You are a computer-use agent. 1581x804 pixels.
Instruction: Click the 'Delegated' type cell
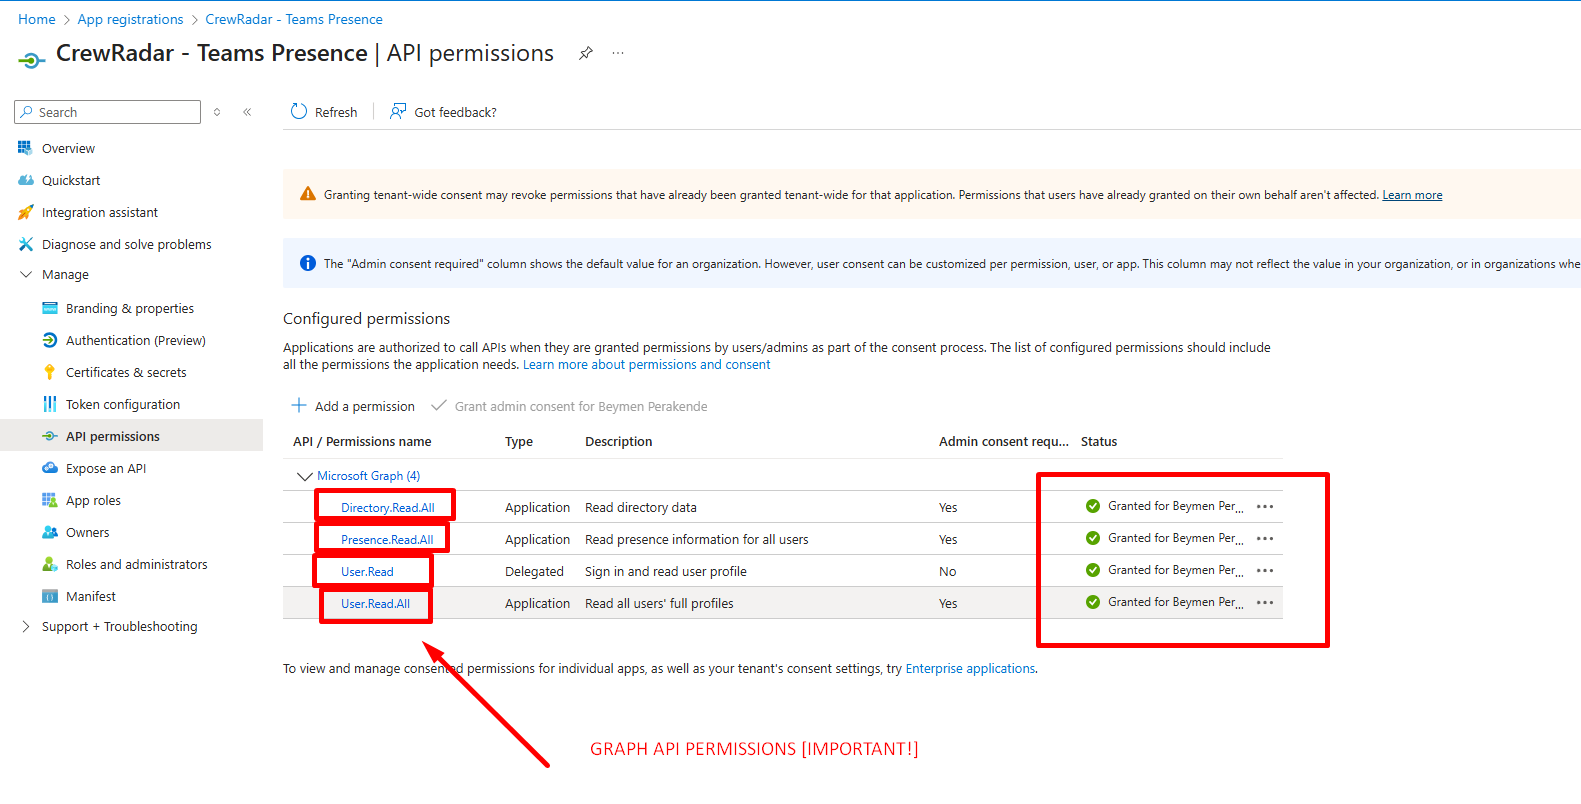534,571
